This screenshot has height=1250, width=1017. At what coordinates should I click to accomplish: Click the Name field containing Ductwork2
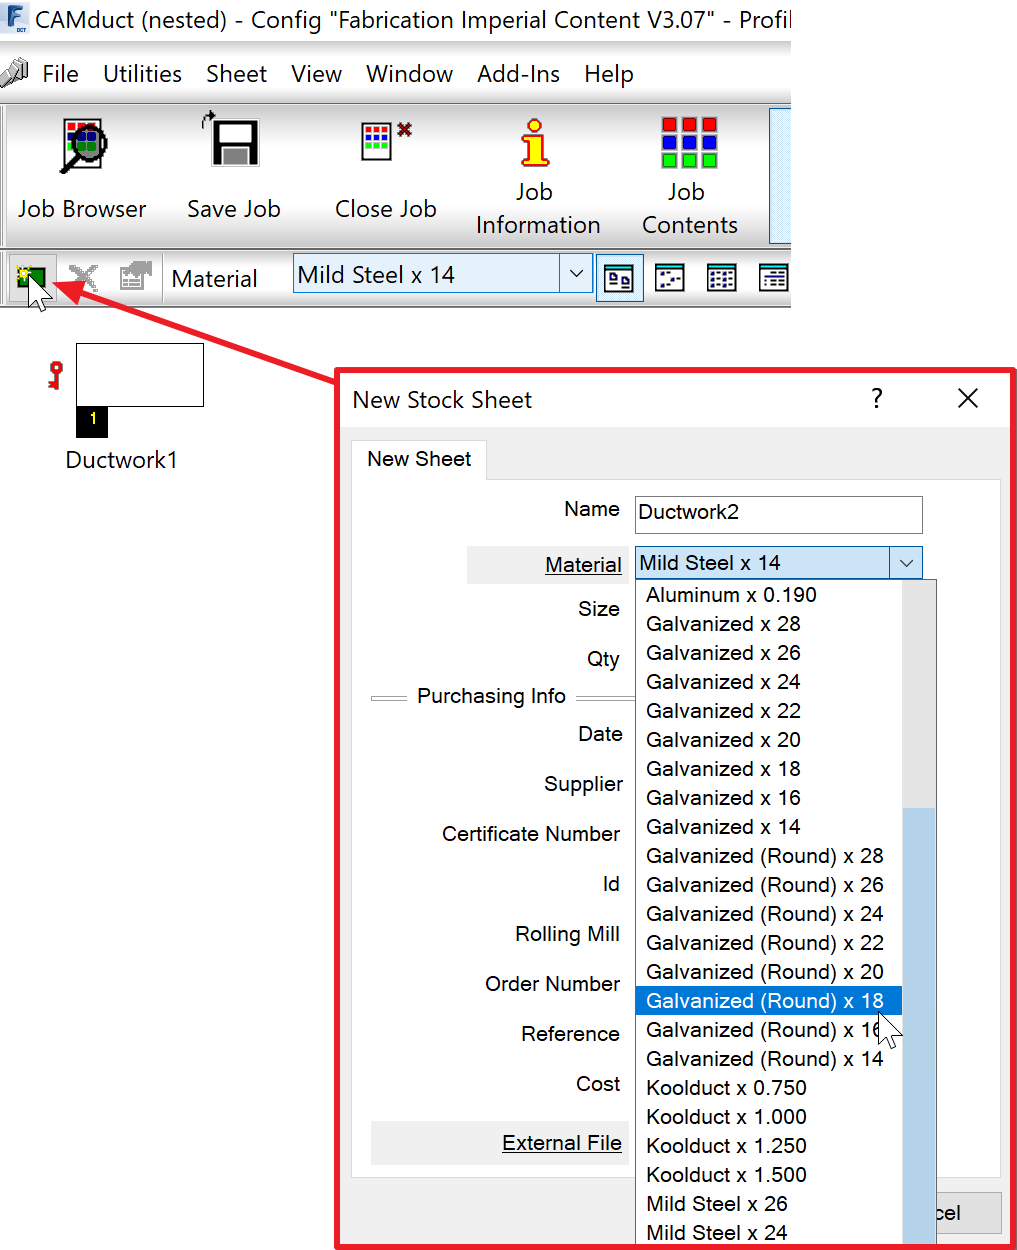click(x=778, y=514)
